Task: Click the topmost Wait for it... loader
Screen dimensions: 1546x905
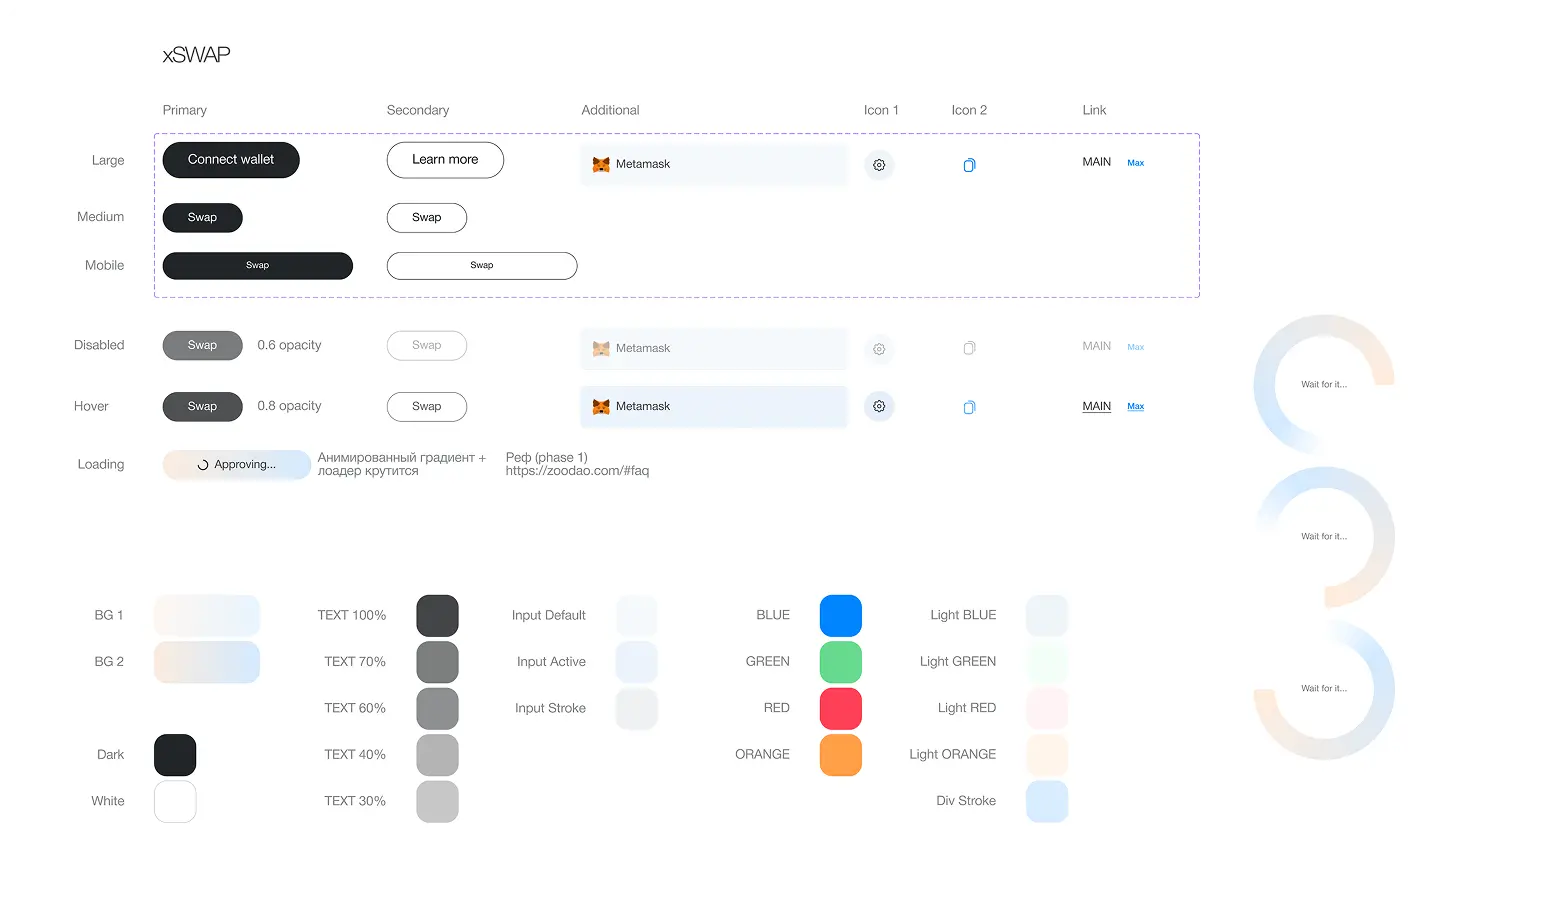Action: tap(1324, 384)
